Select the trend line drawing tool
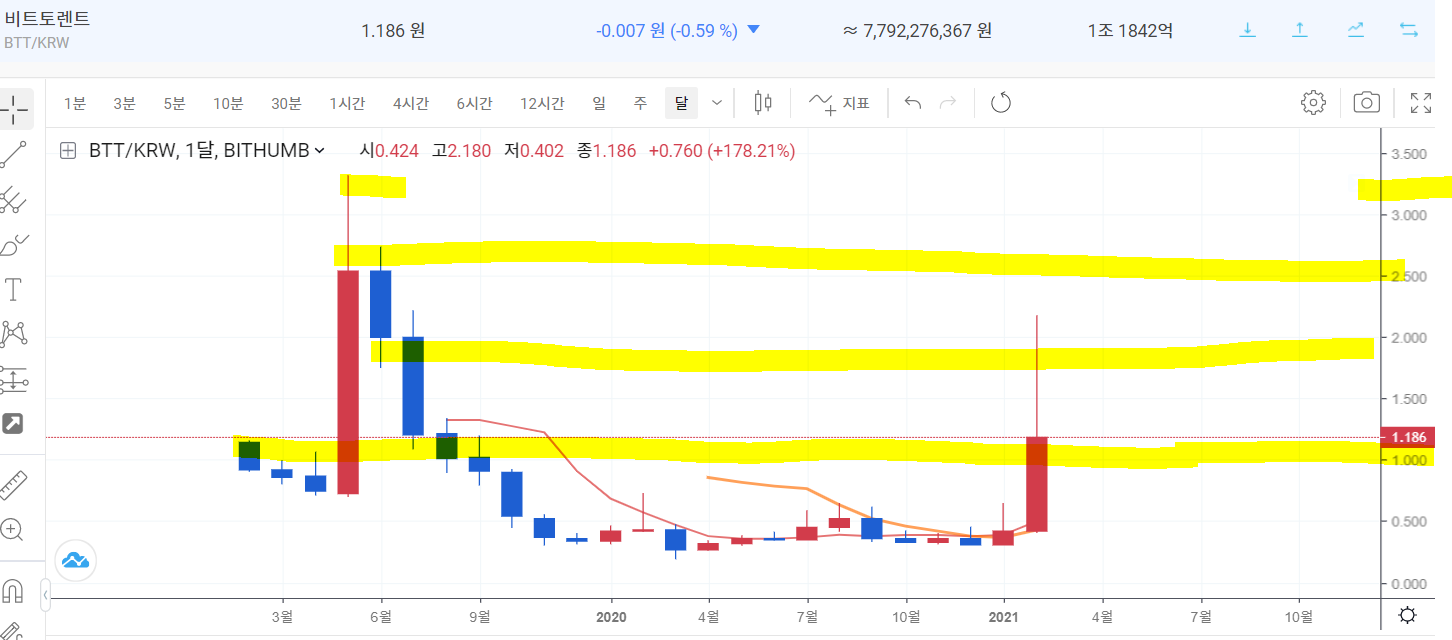 [x=15, y=153]
